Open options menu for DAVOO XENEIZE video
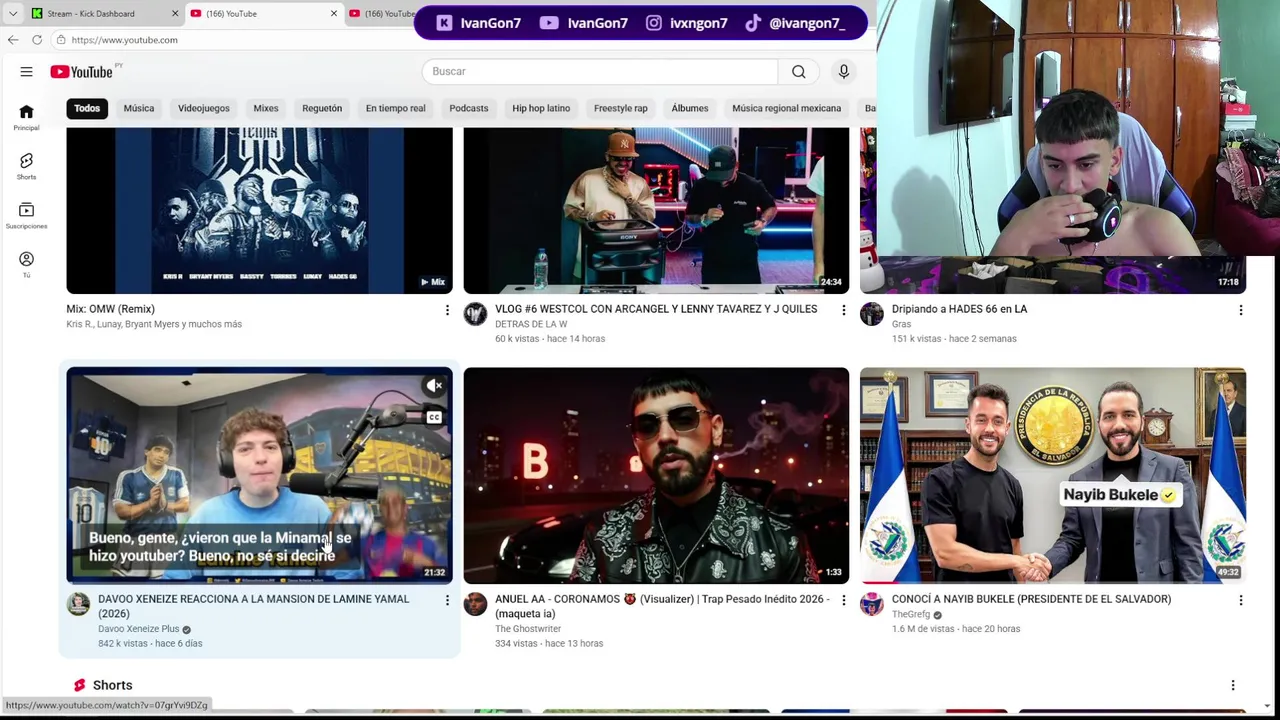This screenshot has height=720, width=1280. tap(447, 600)
